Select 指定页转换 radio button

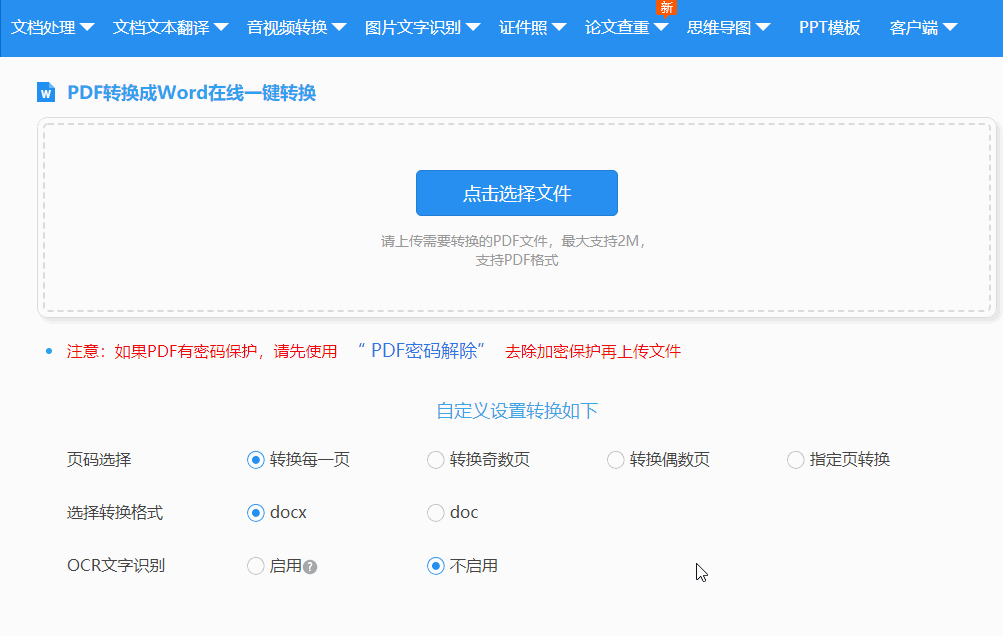(x=796, y=459)
